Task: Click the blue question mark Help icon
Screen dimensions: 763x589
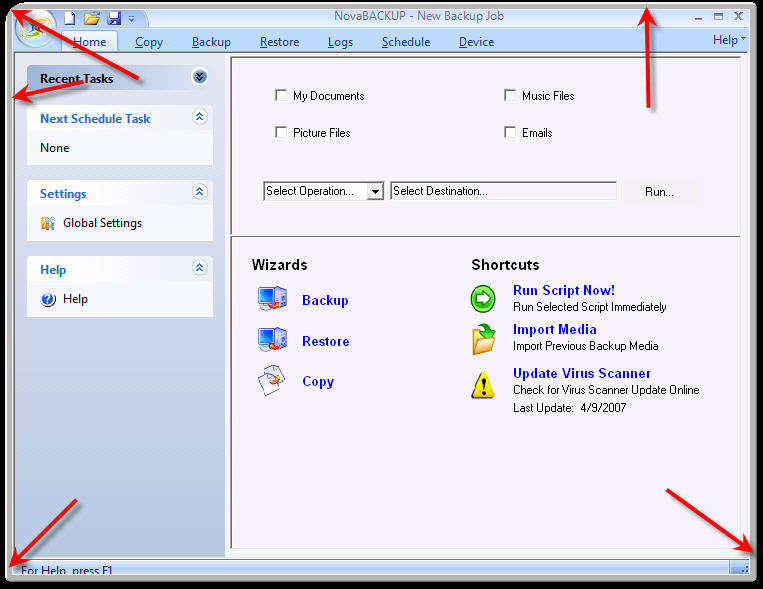Action: coord(48,299)
